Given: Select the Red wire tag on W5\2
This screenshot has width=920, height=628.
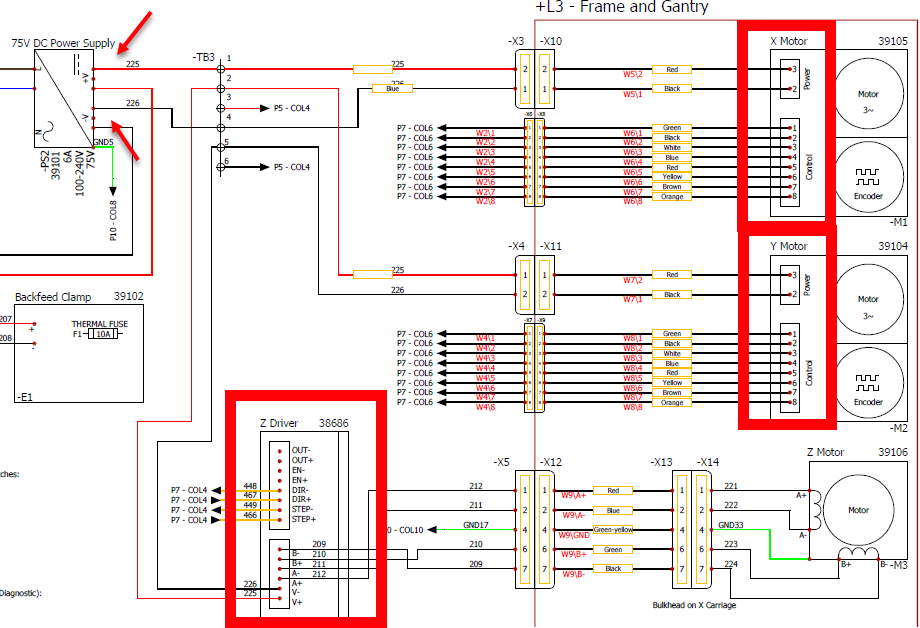Looking at the screenshot, I should [672, 70].
